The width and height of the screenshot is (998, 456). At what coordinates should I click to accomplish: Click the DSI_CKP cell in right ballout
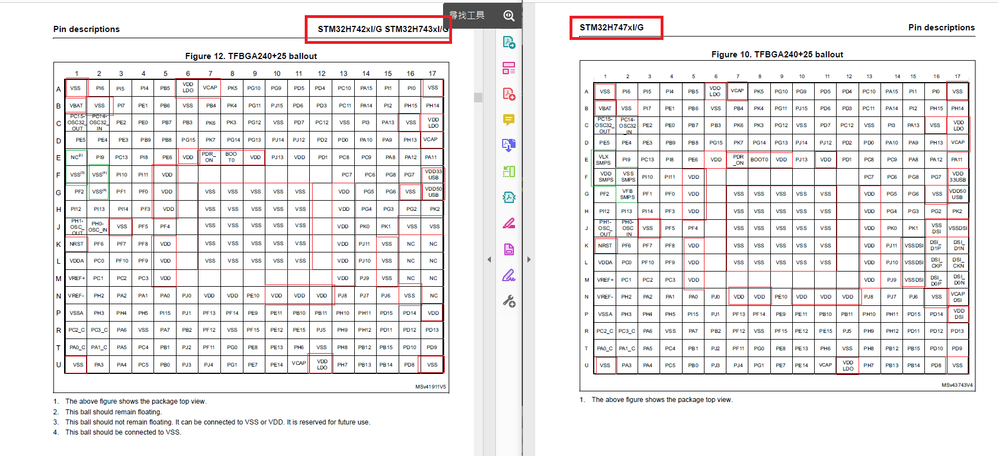(936, 262)
